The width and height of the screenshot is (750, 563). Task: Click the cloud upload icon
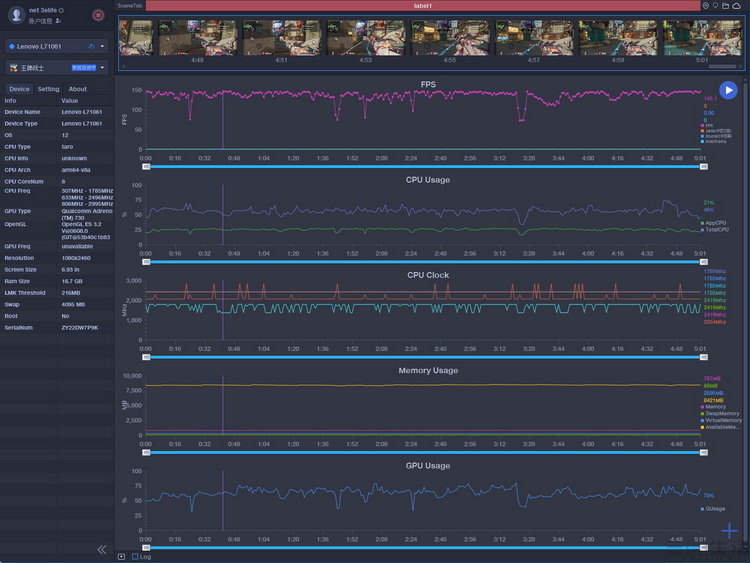coord(737,6)
